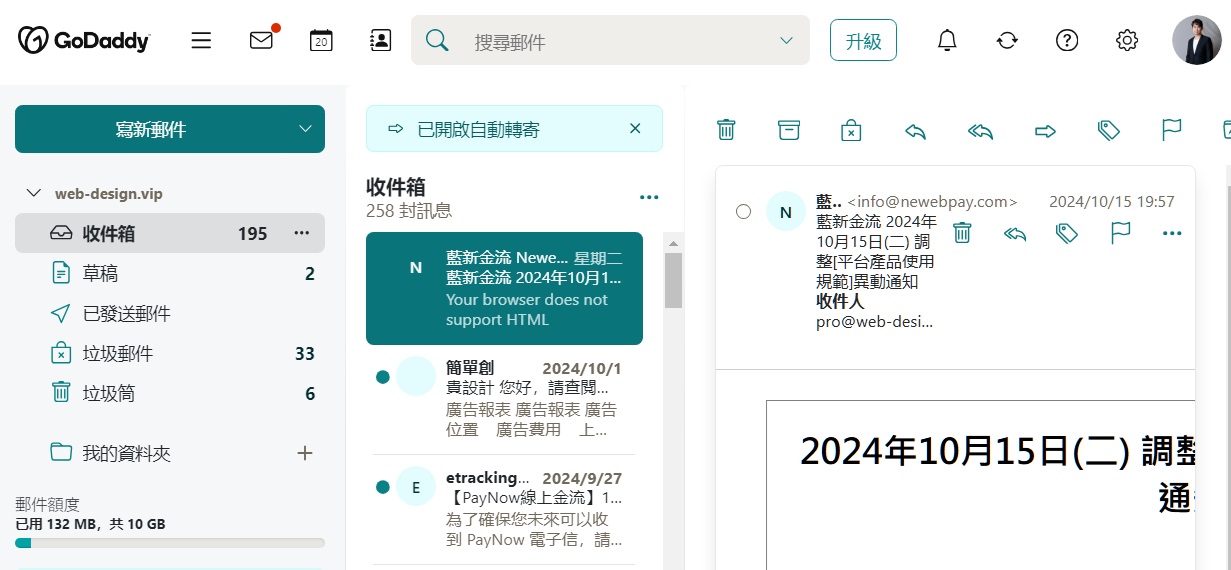The height and width of the screenshot is (570, 1231).
Task: Open the contacts icon in header
Action: (x=380, y=40)
